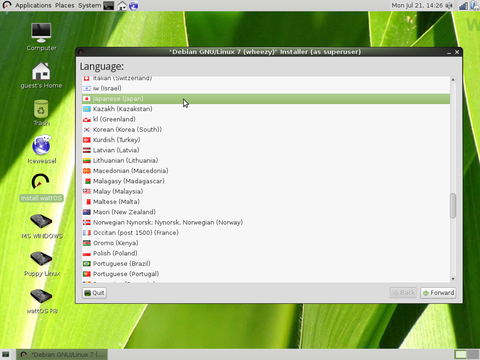Click the language list scrollbar thumb
The height and width of the screenshot is (360, 480).
(453, 206)
